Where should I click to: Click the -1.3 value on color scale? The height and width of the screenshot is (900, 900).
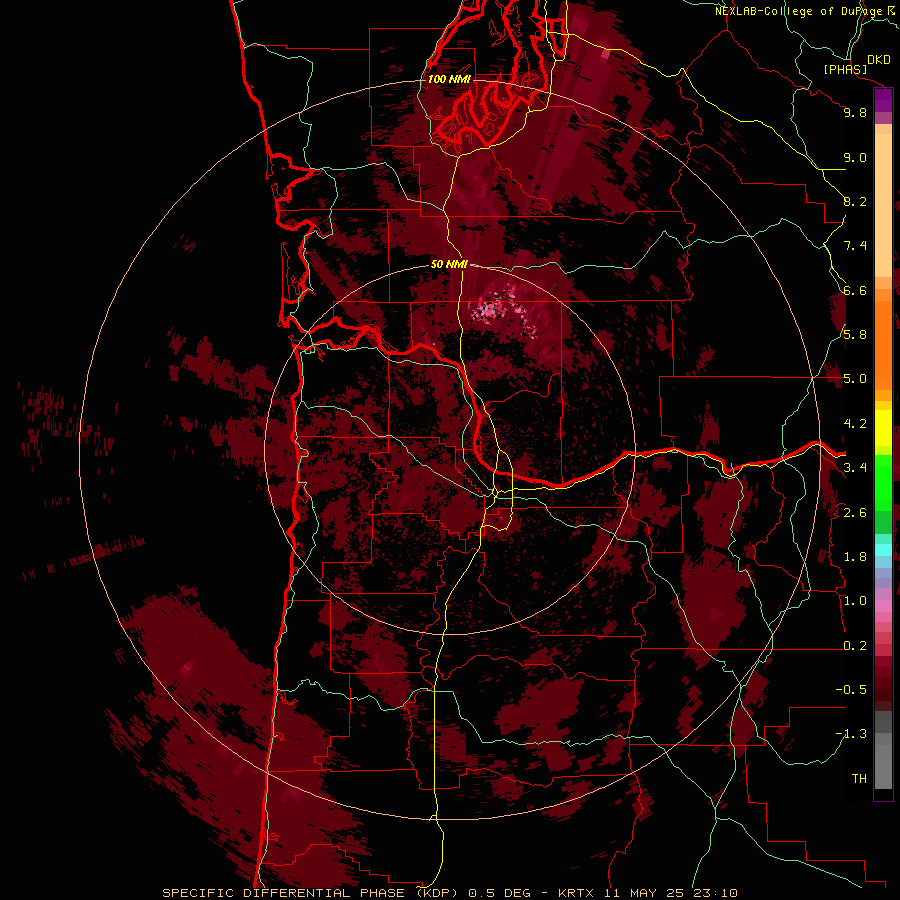coord(851,735)
